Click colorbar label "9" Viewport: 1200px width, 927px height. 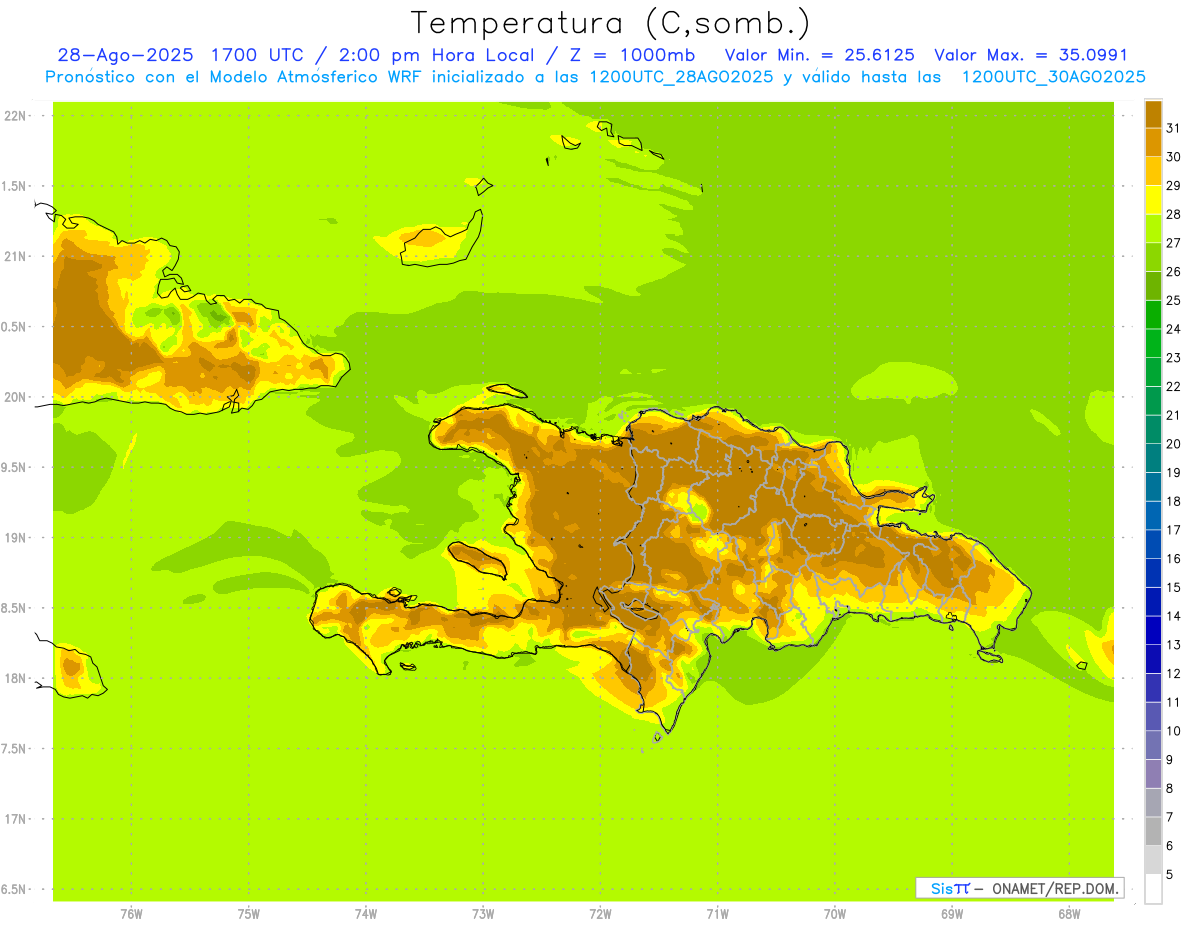1170,760
